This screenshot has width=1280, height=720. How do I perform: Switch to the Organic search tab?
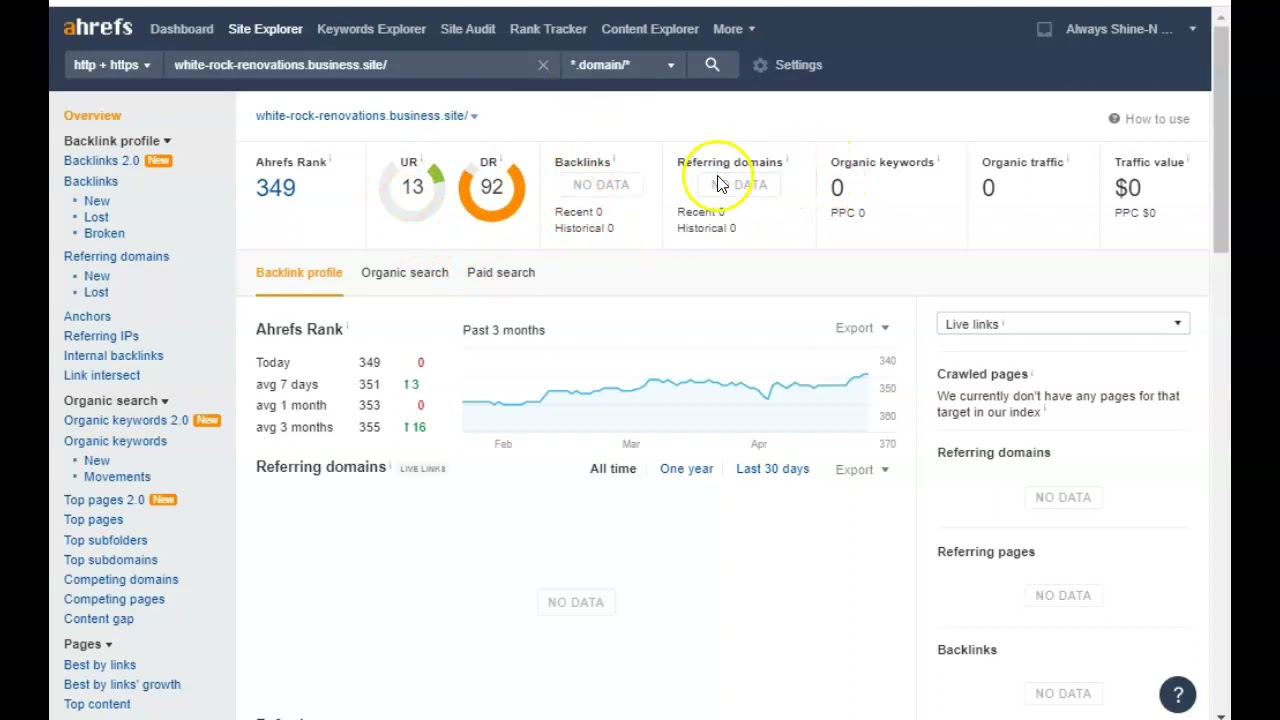coord(405,272)
